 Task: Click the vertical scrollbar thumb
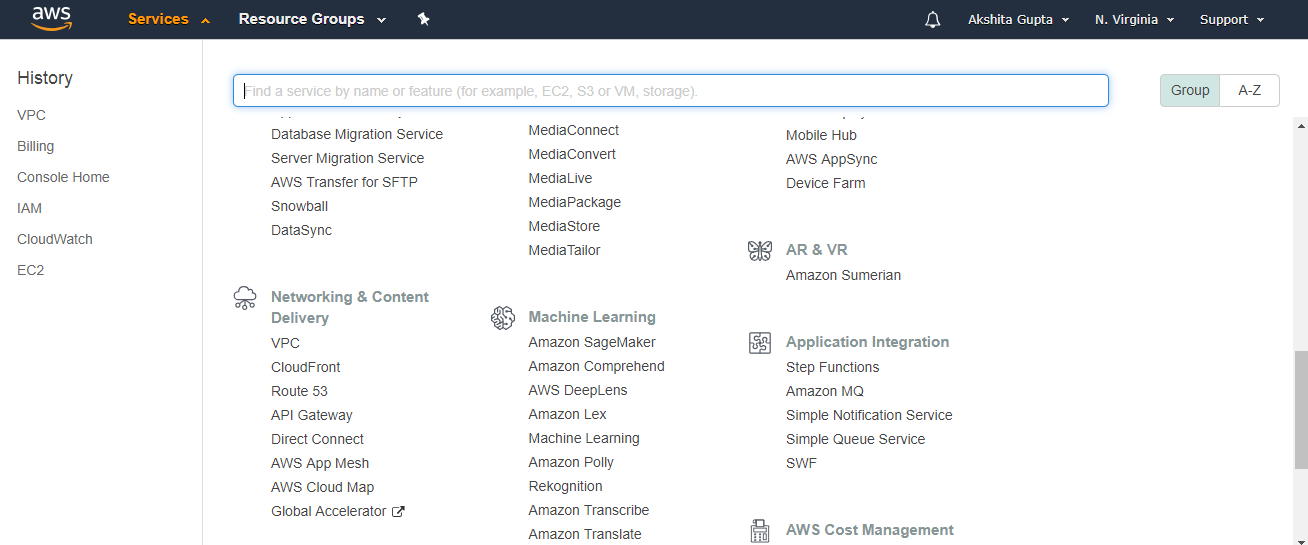click(1300, 409)
